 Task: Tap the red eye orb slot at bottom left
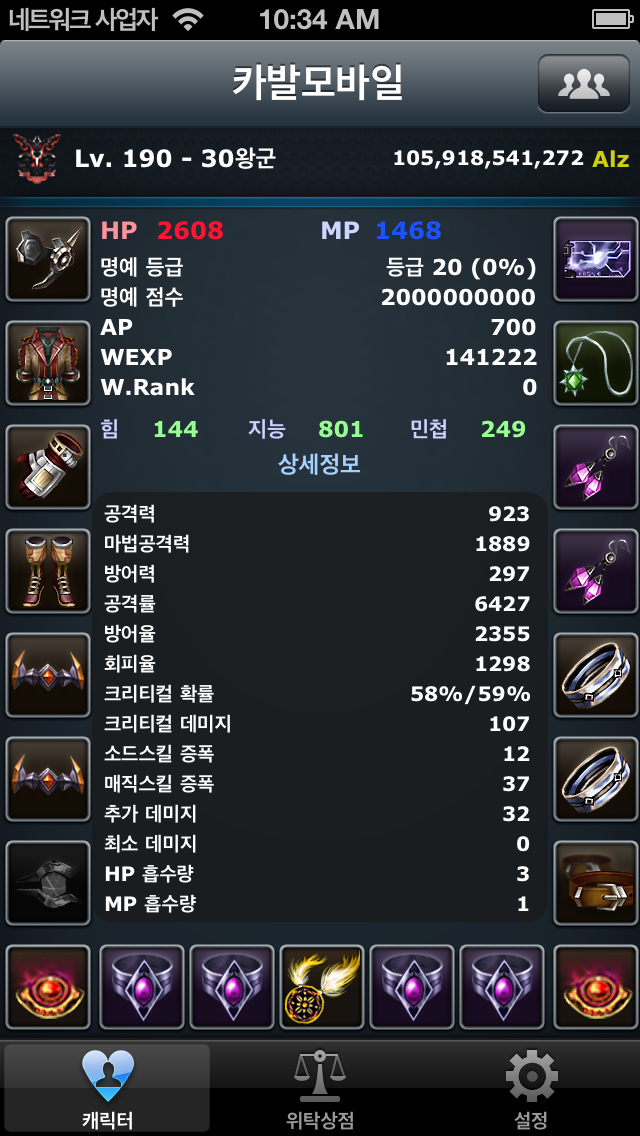pos(48,987)
